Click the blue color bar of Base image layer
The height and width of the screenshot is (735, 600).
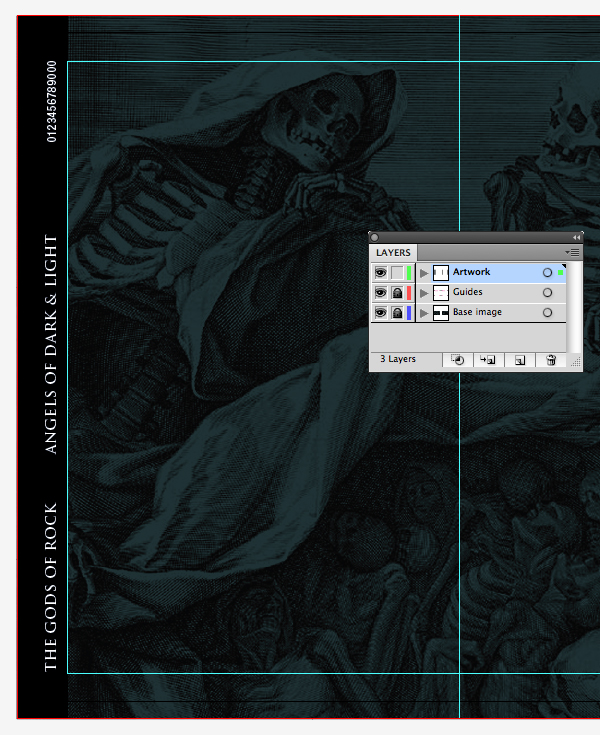(x=409, y=313)
